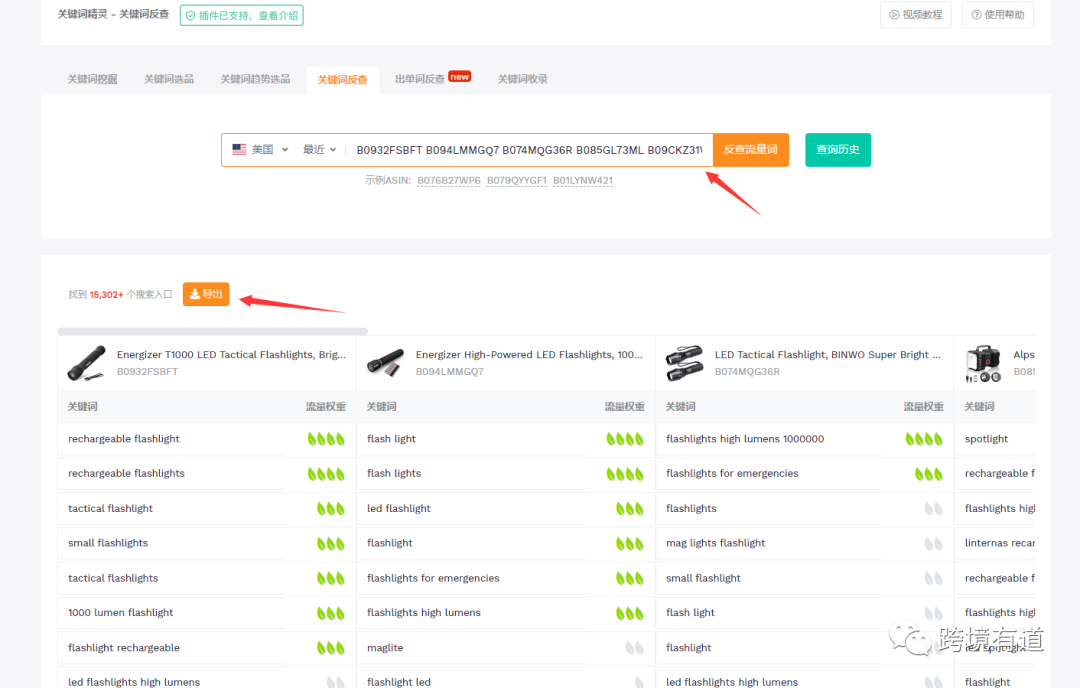This screenshot has height=688, width=1080.
Task: Click the 查询历史 button
Action: (x=838, y=149)
